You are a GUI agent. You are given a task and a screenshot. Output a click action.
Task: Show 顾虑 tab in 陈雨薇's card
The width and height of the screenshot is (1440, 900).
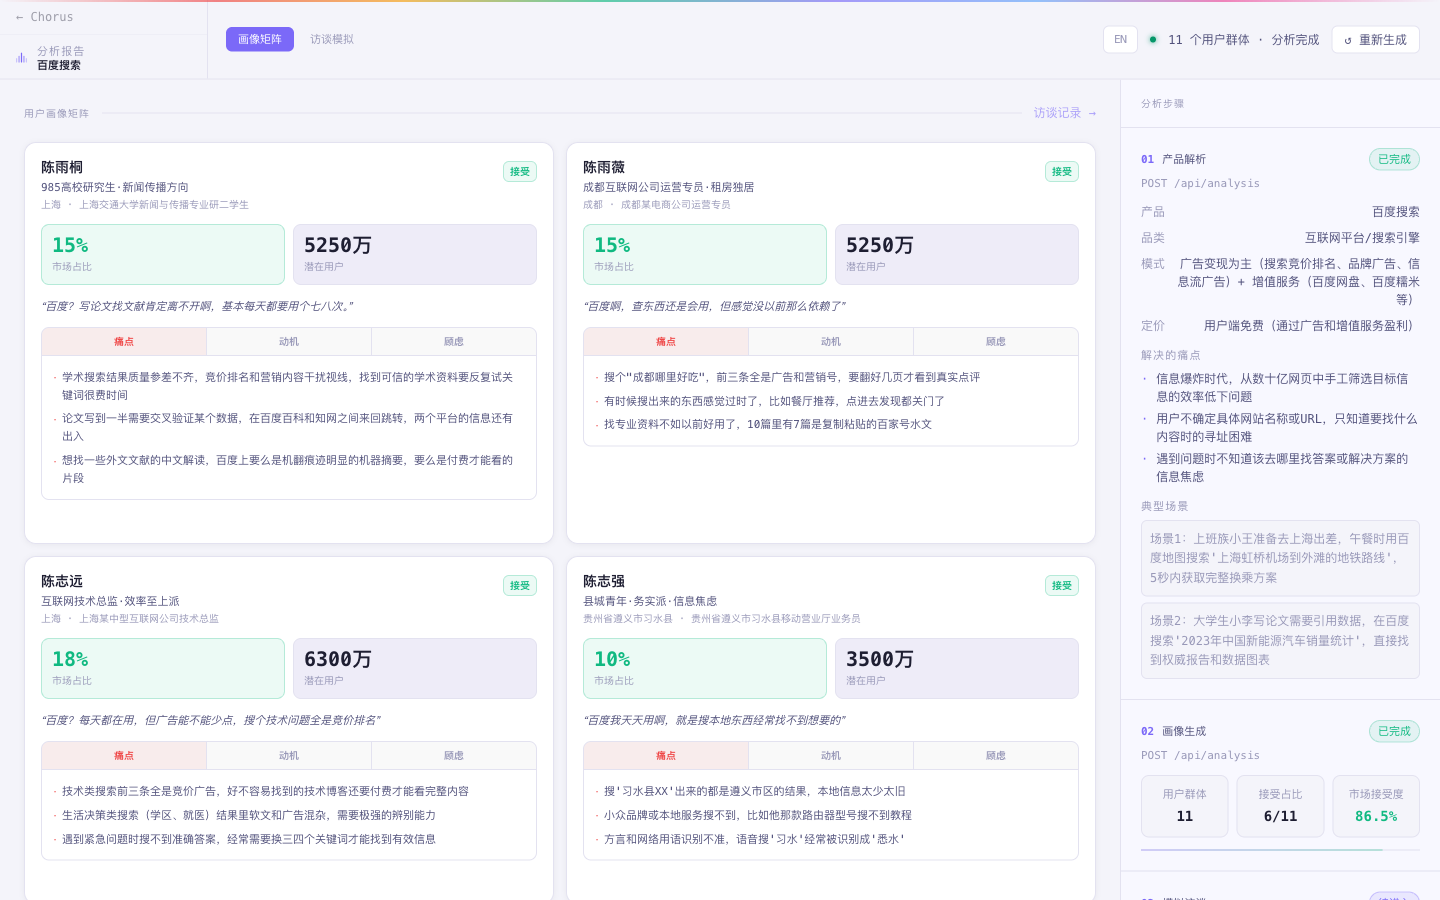[x=995, y=342]
